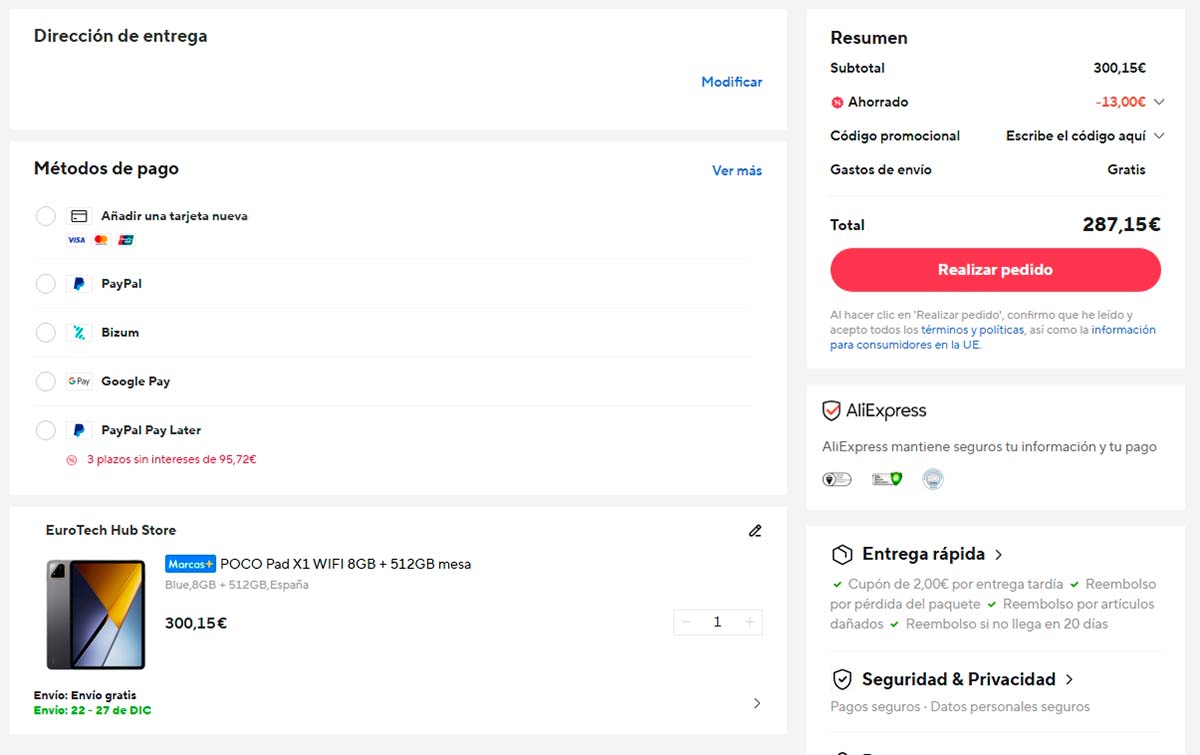Choose Bizum as payment method

click(x=46, y=333)
